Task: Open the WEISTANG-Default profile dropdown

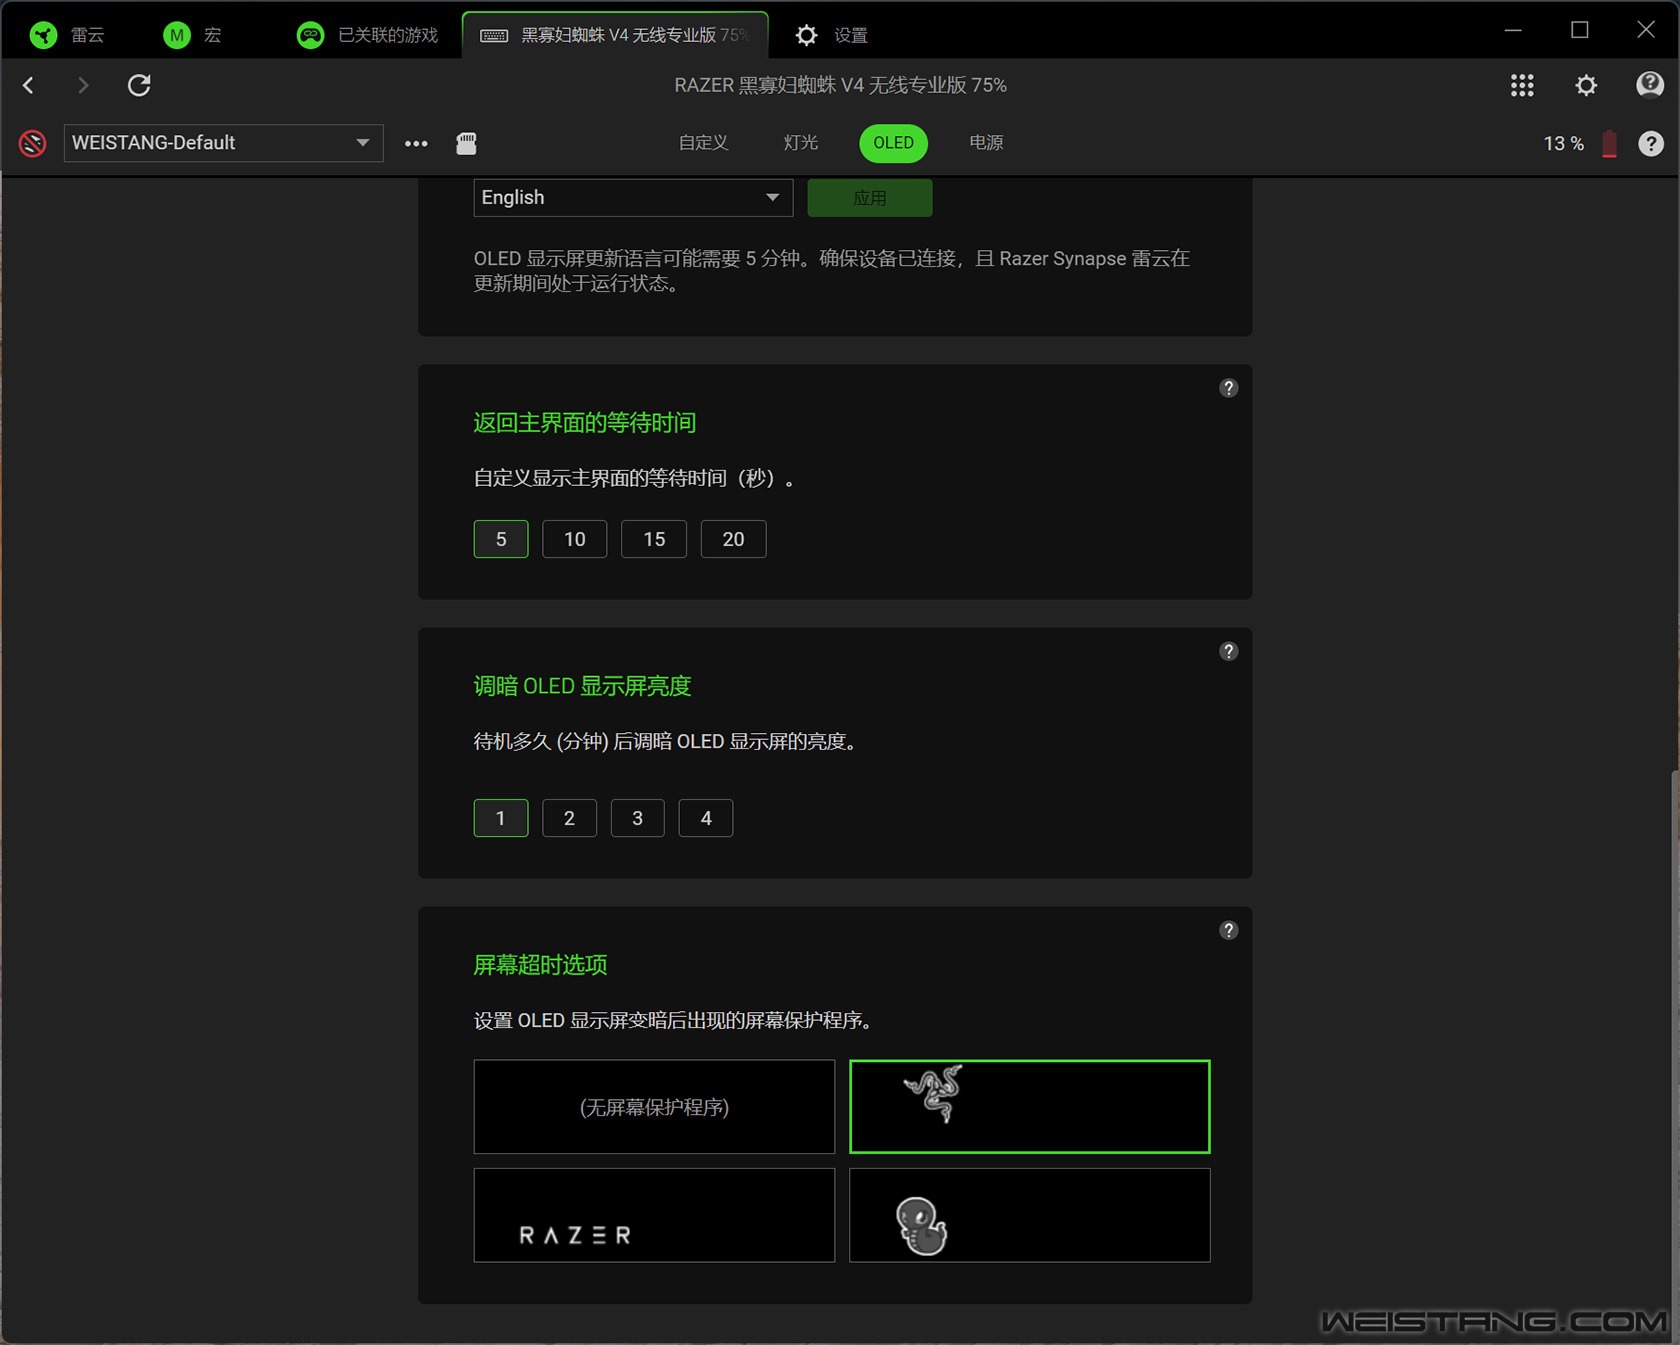Action: coord(223,143)
